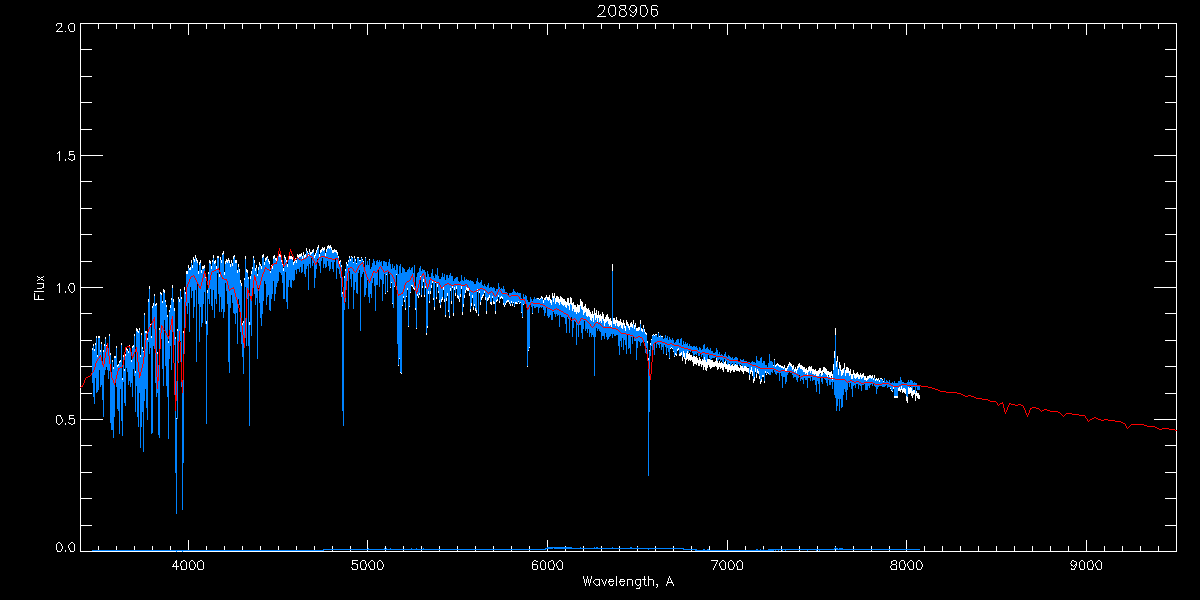Click the 0.5 y-axis tick label
1200x600 pixels.
click(x=66, y=419)
